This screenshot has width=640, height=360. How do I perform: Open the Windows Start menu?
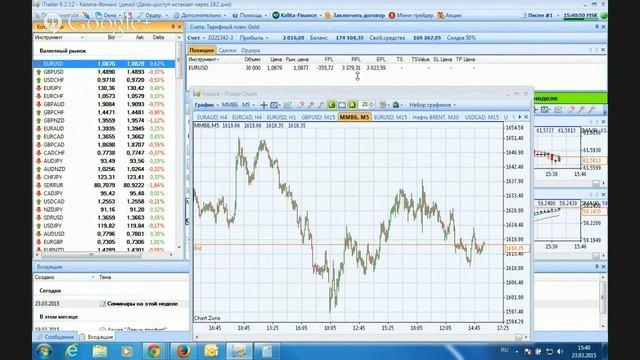point(44,351)
